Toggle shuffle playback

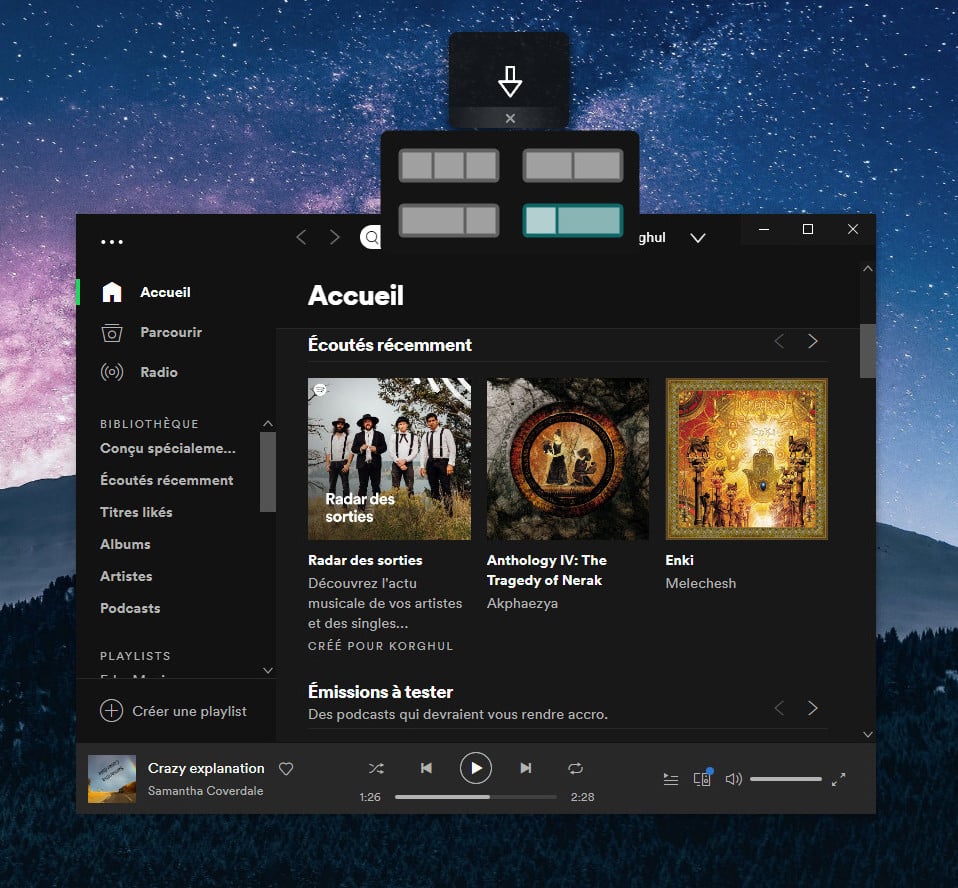point(376,768)
